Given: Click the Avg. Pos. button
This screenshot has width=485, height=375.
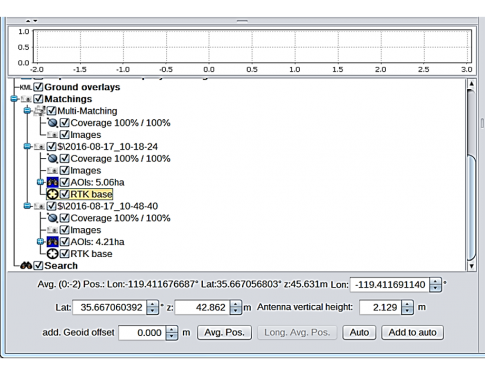Looking at the screenshot, I should [224, 332].
